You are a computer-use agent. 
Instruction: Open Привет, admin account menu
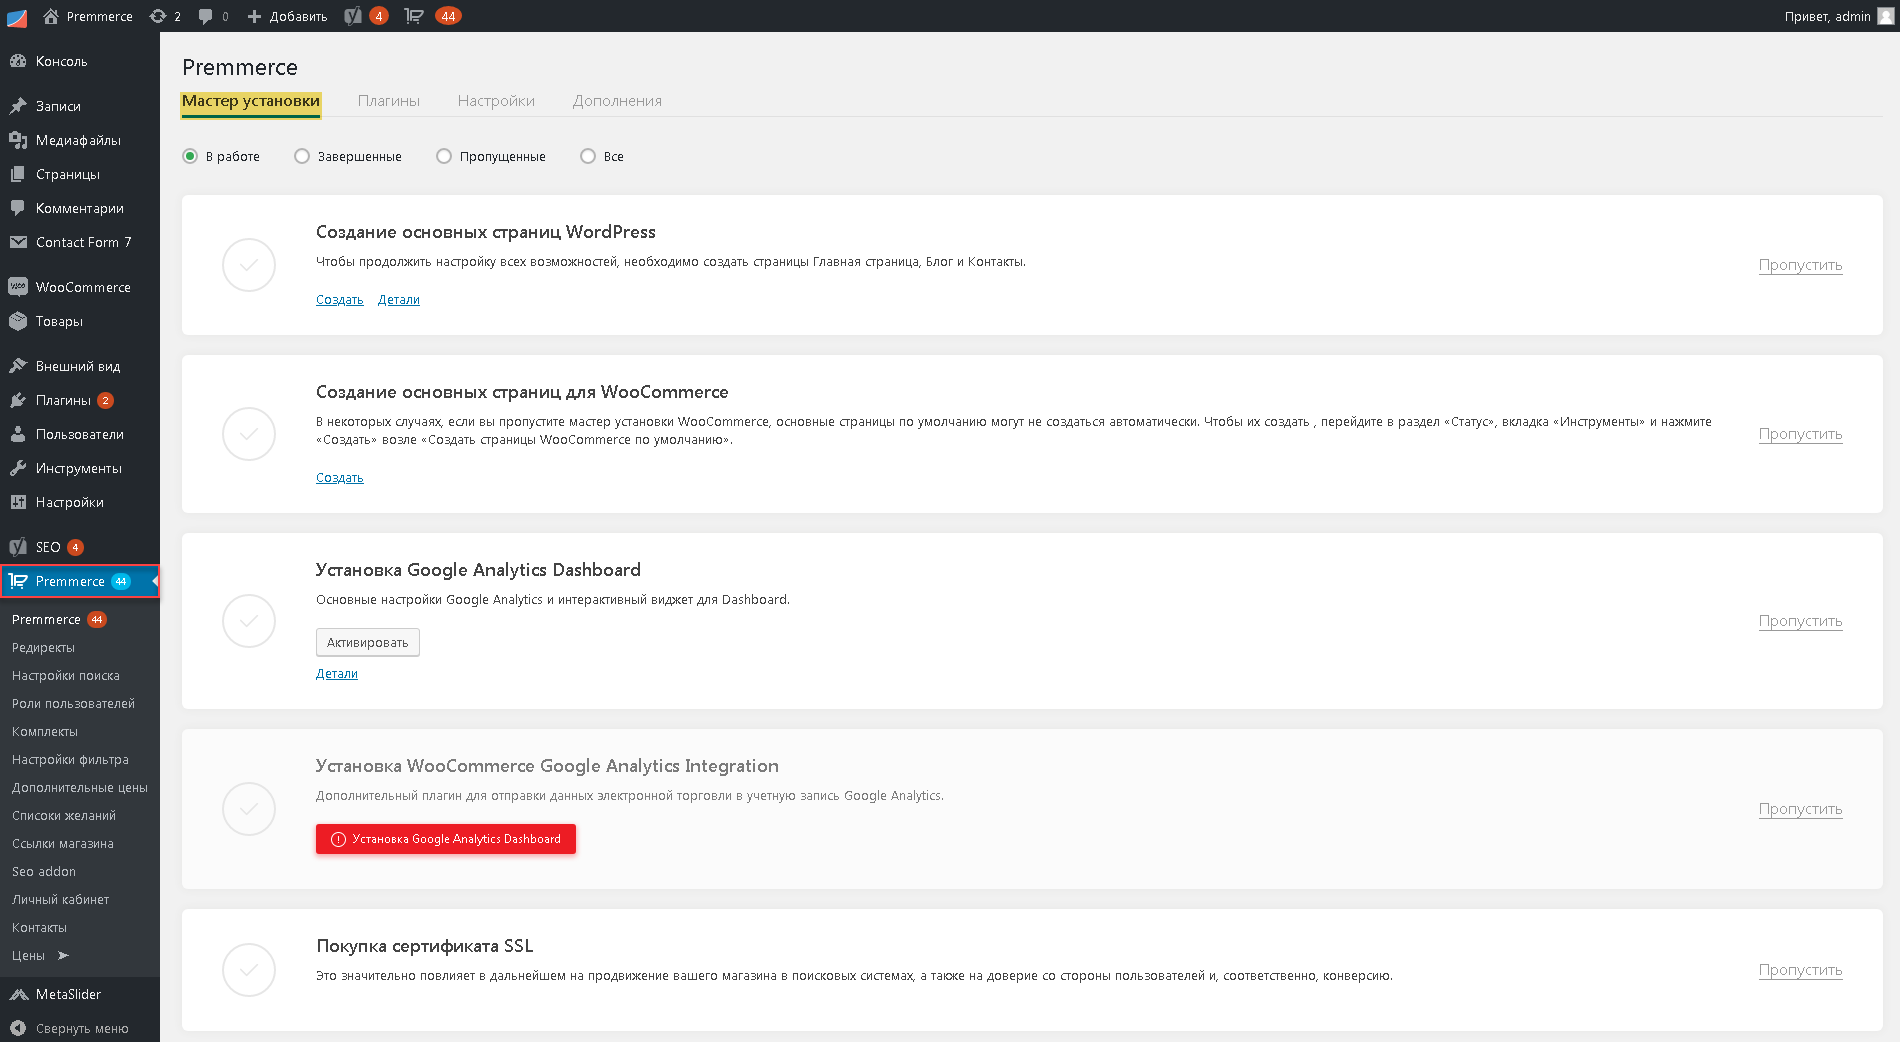(x=1828, y=16)
